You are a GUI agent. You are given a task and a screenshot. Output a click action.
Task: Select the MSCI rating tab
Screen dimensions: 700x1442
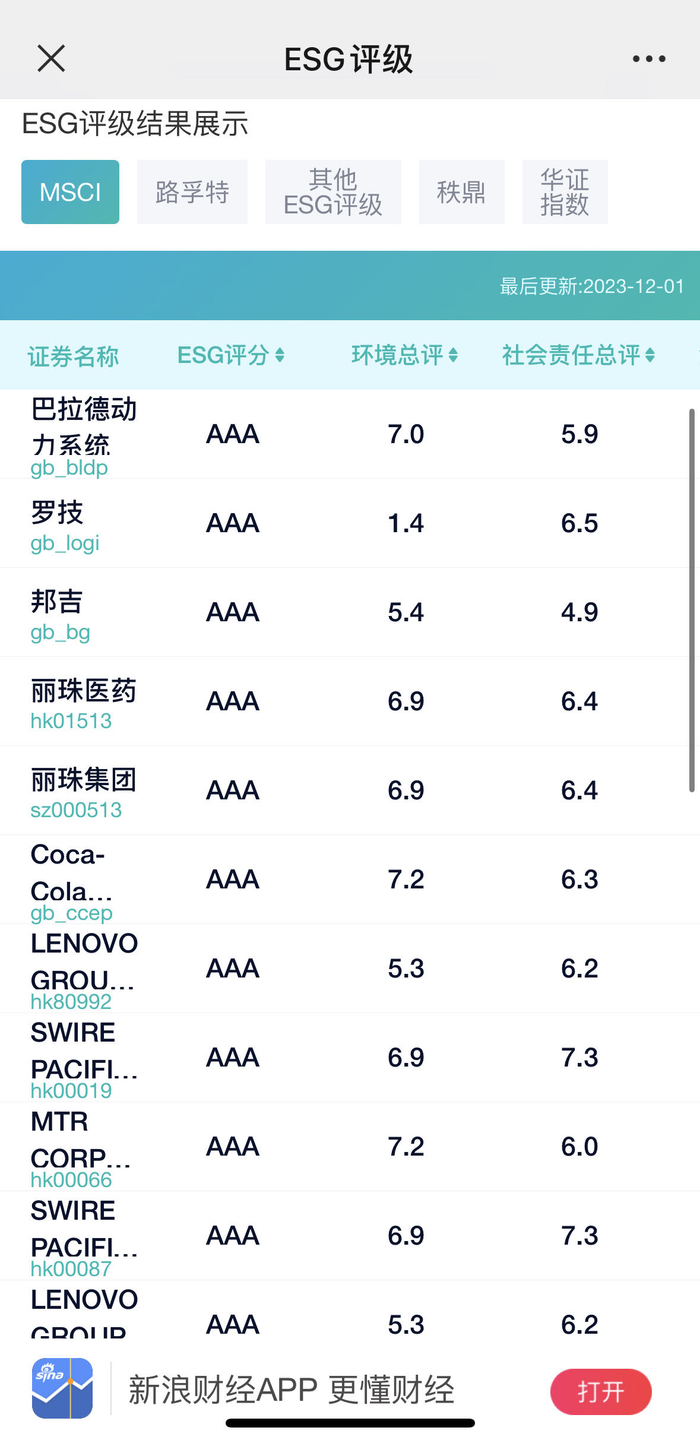[x=70, y=191]
